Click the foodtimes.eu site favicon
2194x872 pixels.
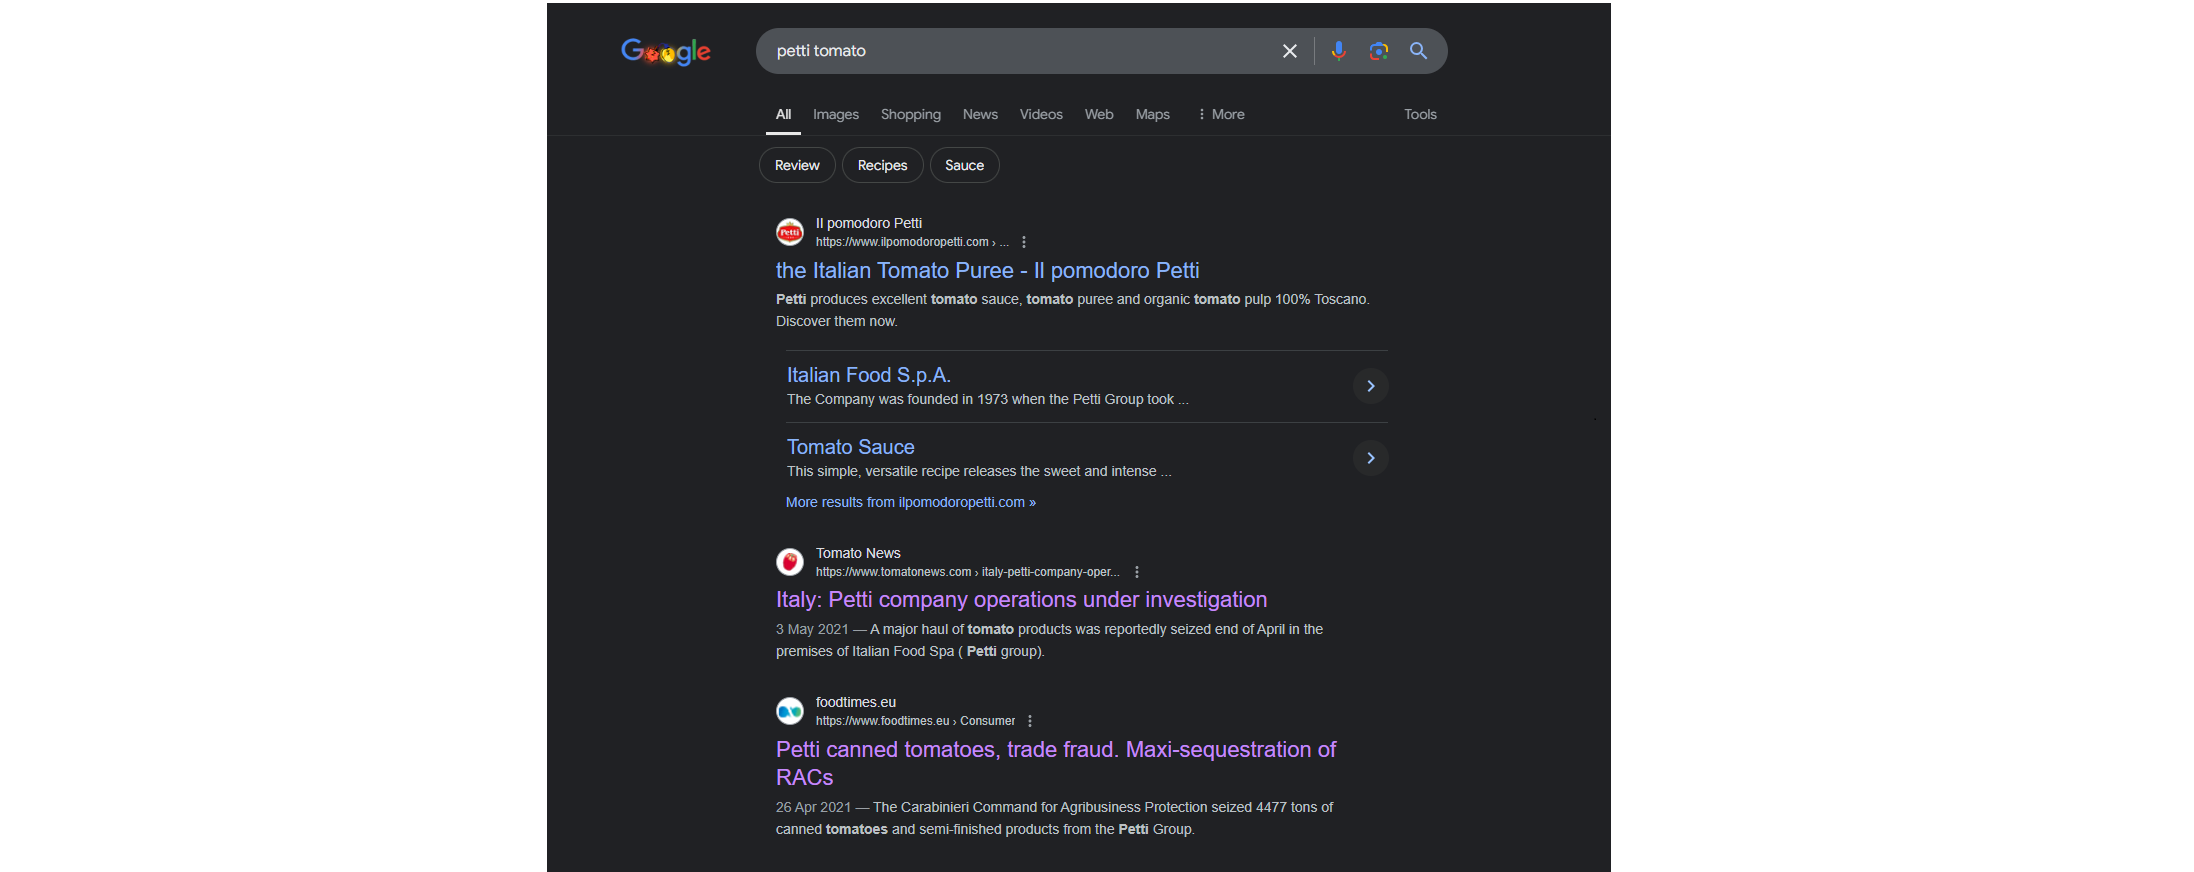pyautogui.click(x=790, y=711)
